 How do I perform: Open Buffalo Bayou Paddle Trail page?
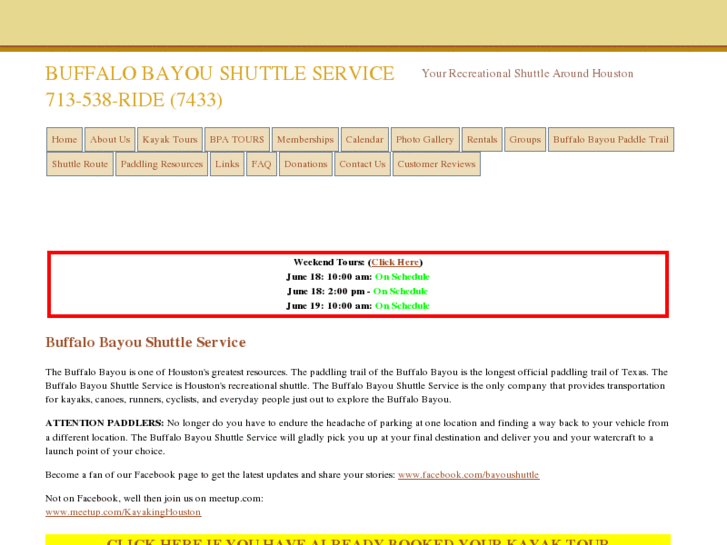pyautogui.click(x=611, y=140)
